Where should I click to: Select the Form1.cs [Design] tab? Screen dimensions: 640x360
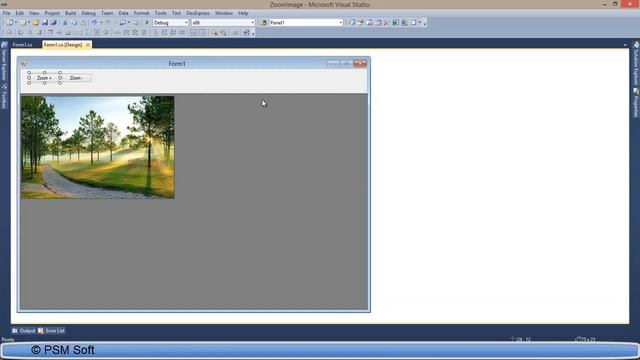(x=63, y=44)
